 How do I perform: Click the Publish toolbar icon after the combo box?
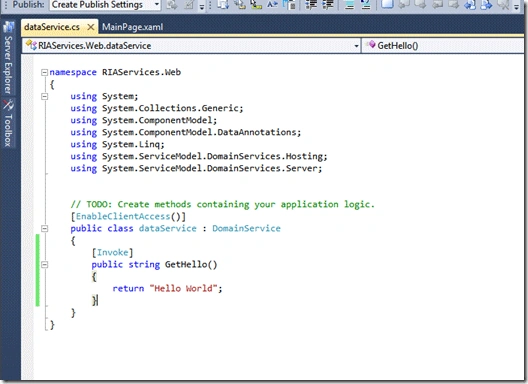(172, 5)
